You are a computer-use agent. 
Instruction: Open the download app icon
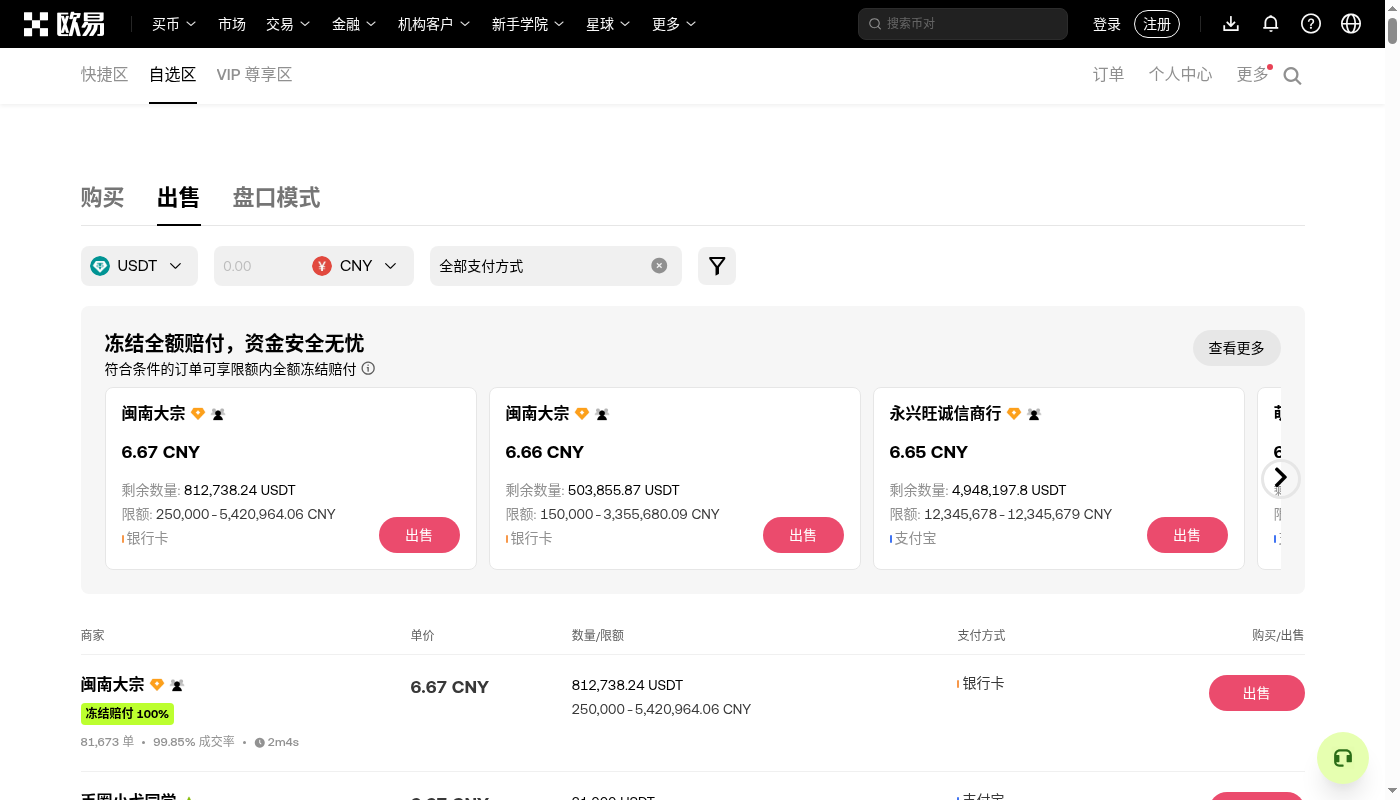[1231, 24]
